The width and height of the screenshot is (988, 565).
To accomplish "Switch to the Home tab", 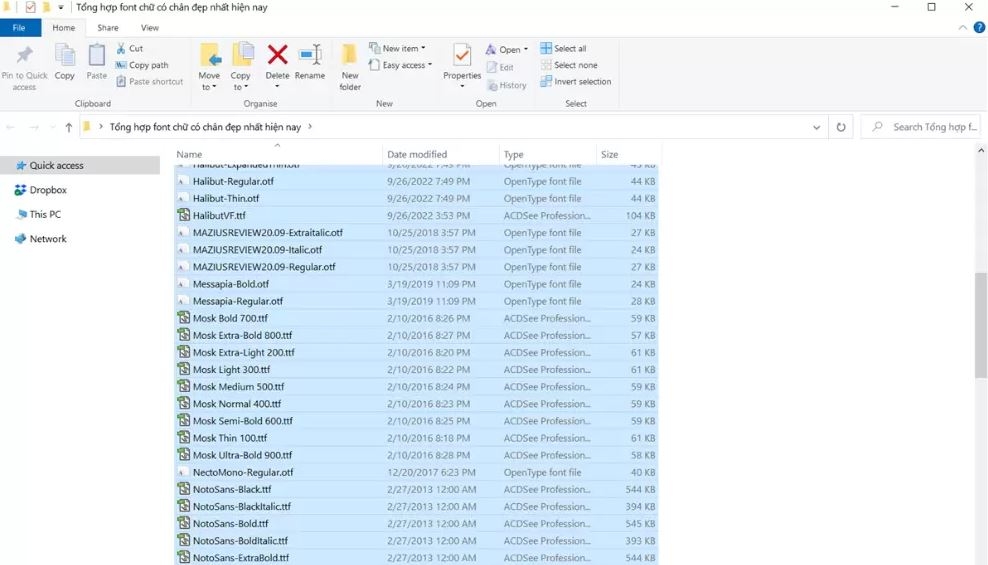I will coord(64,28).
